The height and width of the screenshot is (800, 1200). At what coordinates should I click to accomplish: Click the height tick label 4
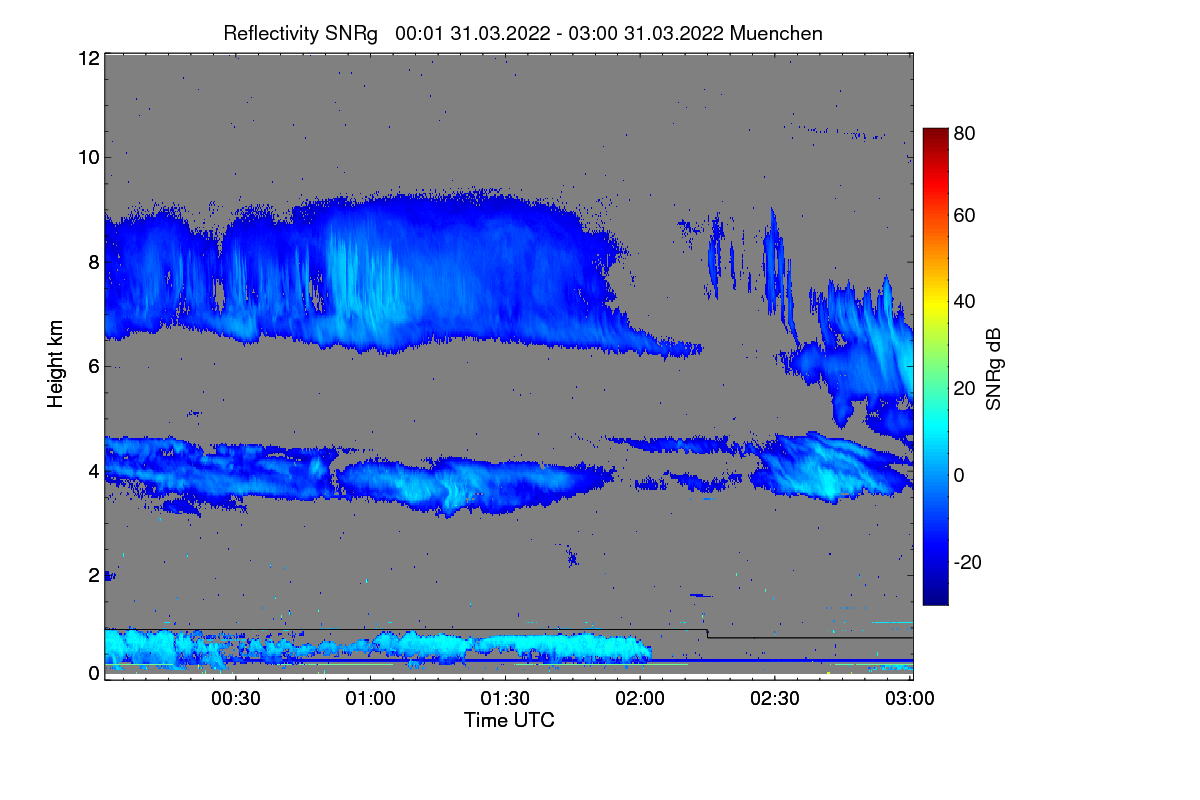[93, 470]
